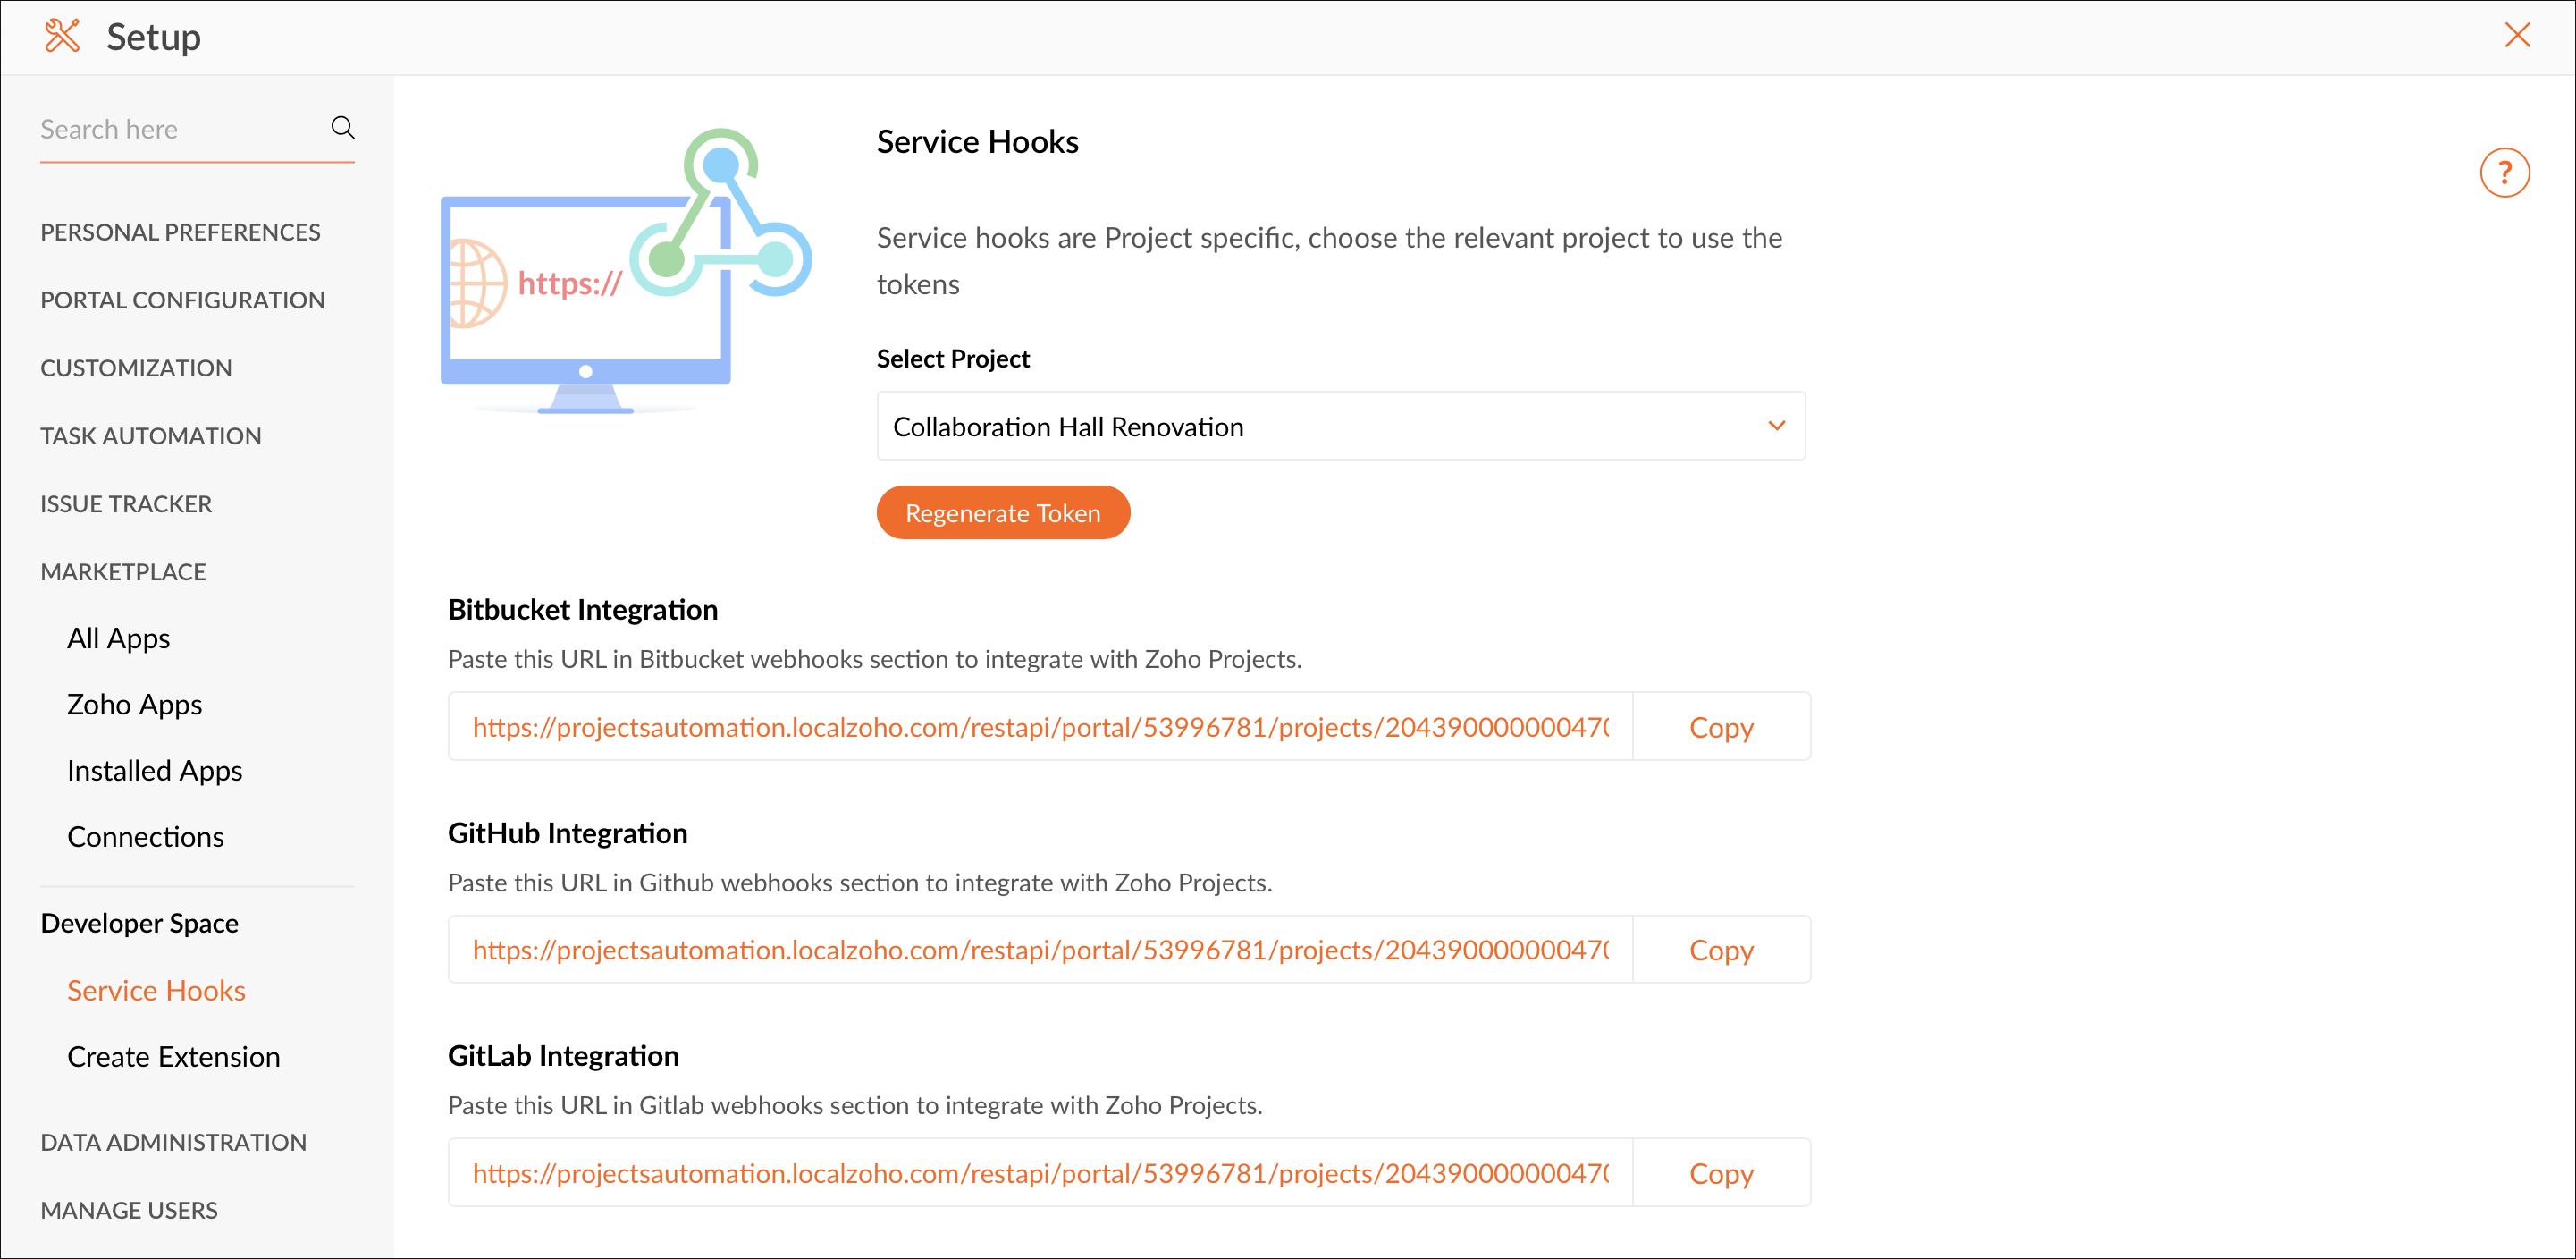Viewport: 2576px width, 1259px height.
Task: Expand Task Automation section
Action: (150, 436)
